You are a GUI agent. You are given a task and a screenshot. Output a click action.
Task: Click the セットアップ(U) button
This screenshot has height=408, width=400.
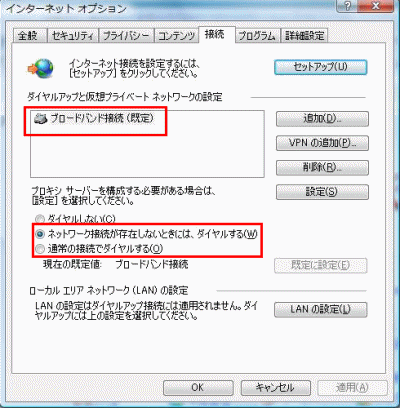pos(321,67)
